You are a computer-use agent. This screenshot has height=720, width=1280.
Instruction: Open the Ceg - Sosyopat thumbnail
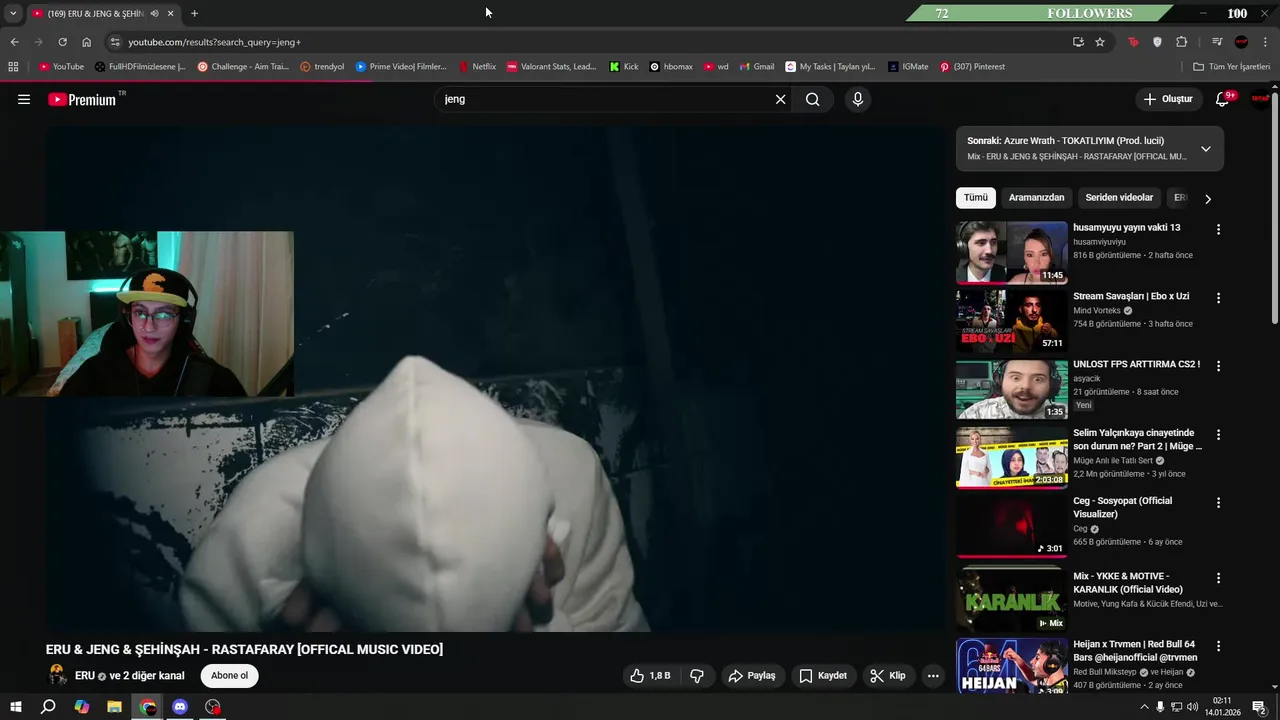tap(1012, 526)
